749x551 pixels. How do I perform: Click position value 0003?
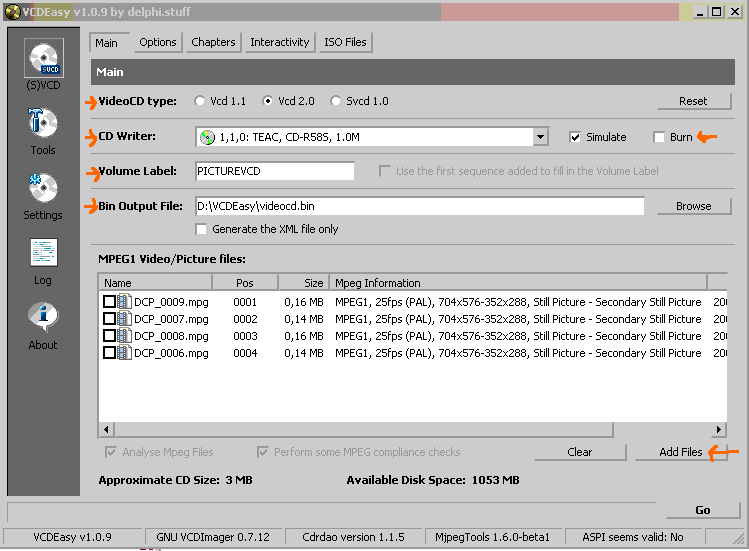(x=245, y=336)
